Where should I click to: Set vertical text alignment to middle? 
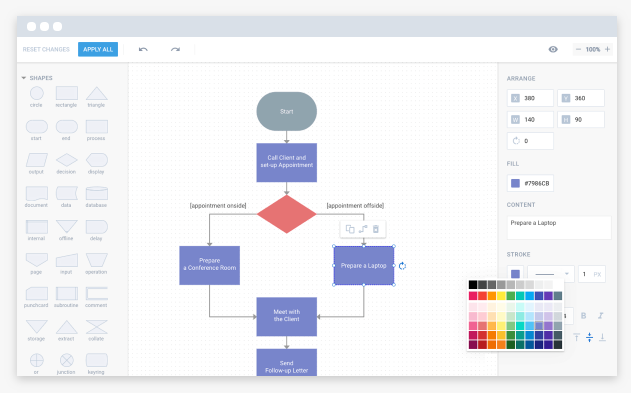(590, 337)
